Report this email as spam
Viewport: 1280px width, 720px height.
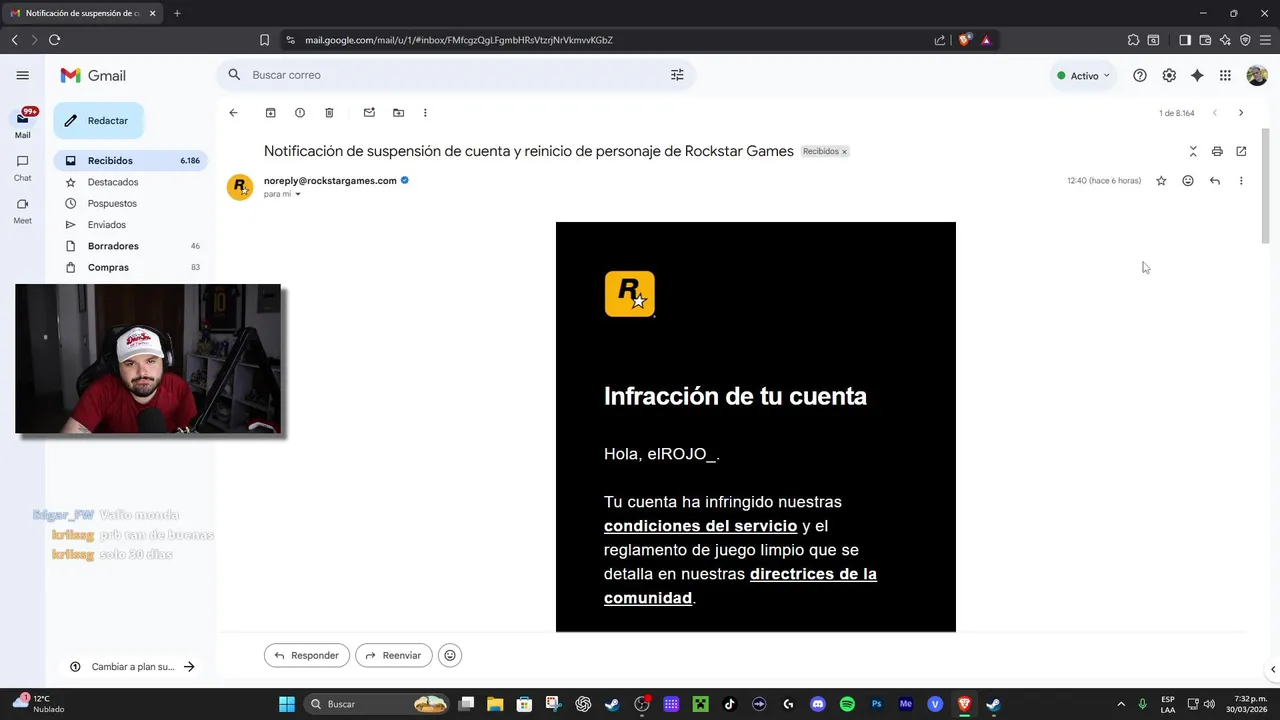pos(299,113)
